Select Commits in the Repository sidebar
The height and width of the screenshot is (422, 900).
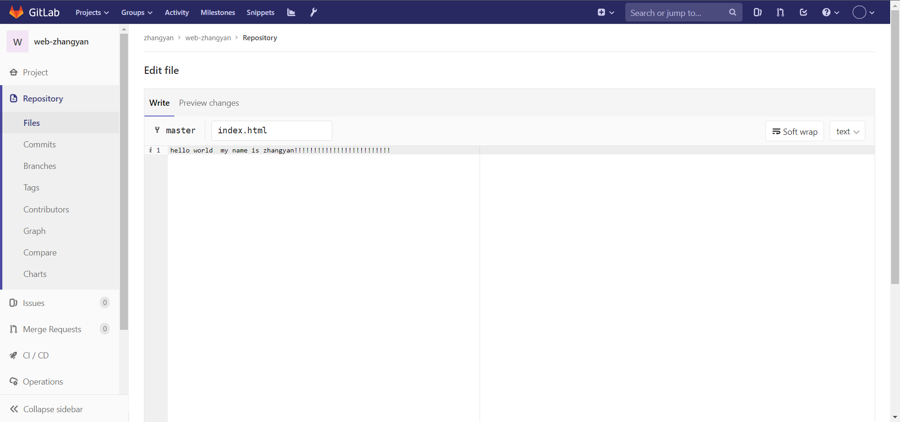[x=40, y=144]
